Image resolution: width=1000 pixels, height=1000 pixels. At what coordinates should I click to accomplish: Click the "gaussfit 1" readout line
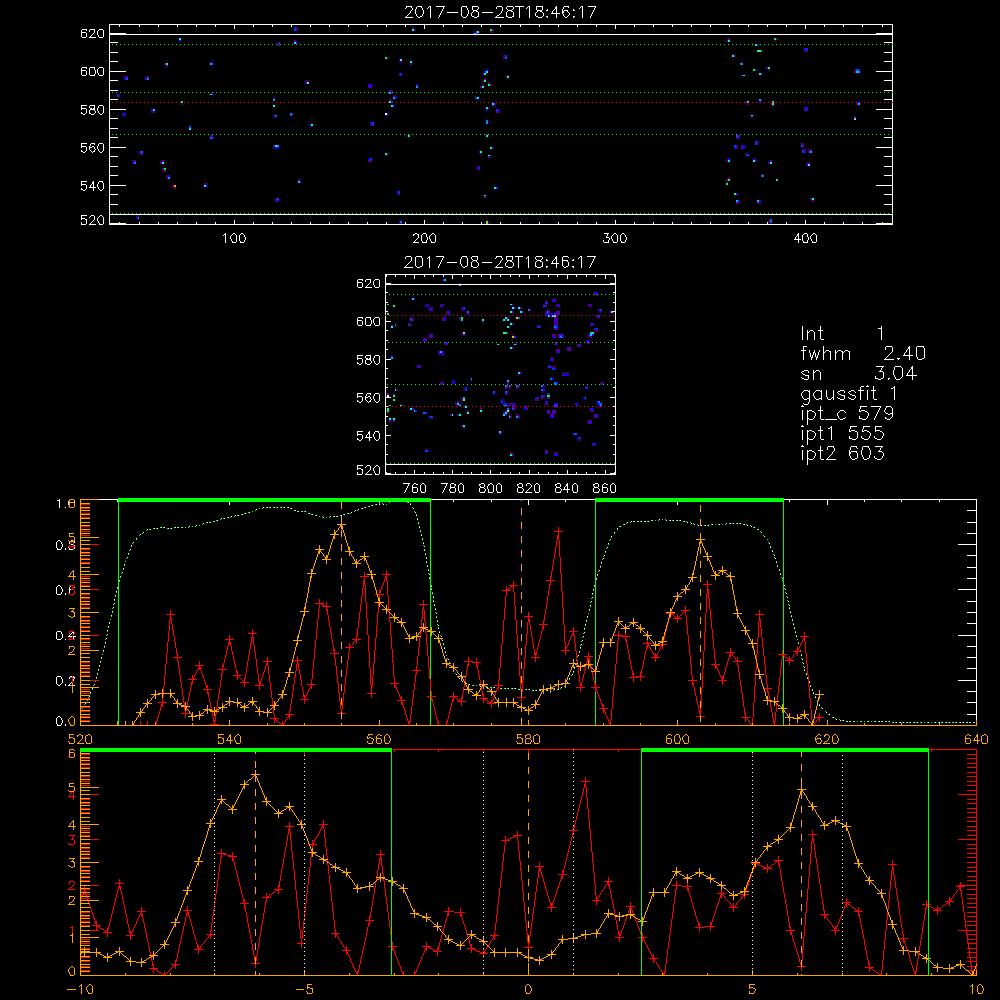click(849, 393)
